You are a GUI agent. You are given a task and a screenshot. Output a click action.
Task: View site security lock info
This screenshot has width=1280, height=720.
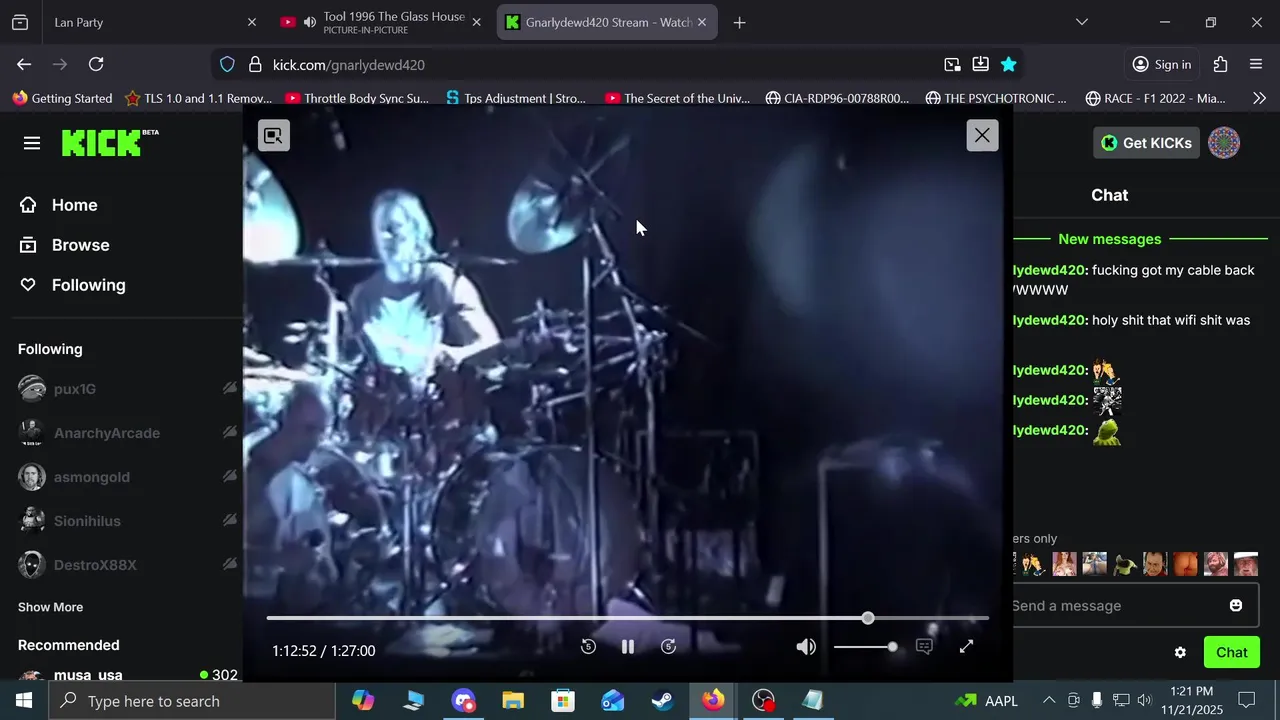[x=254, y=64]
